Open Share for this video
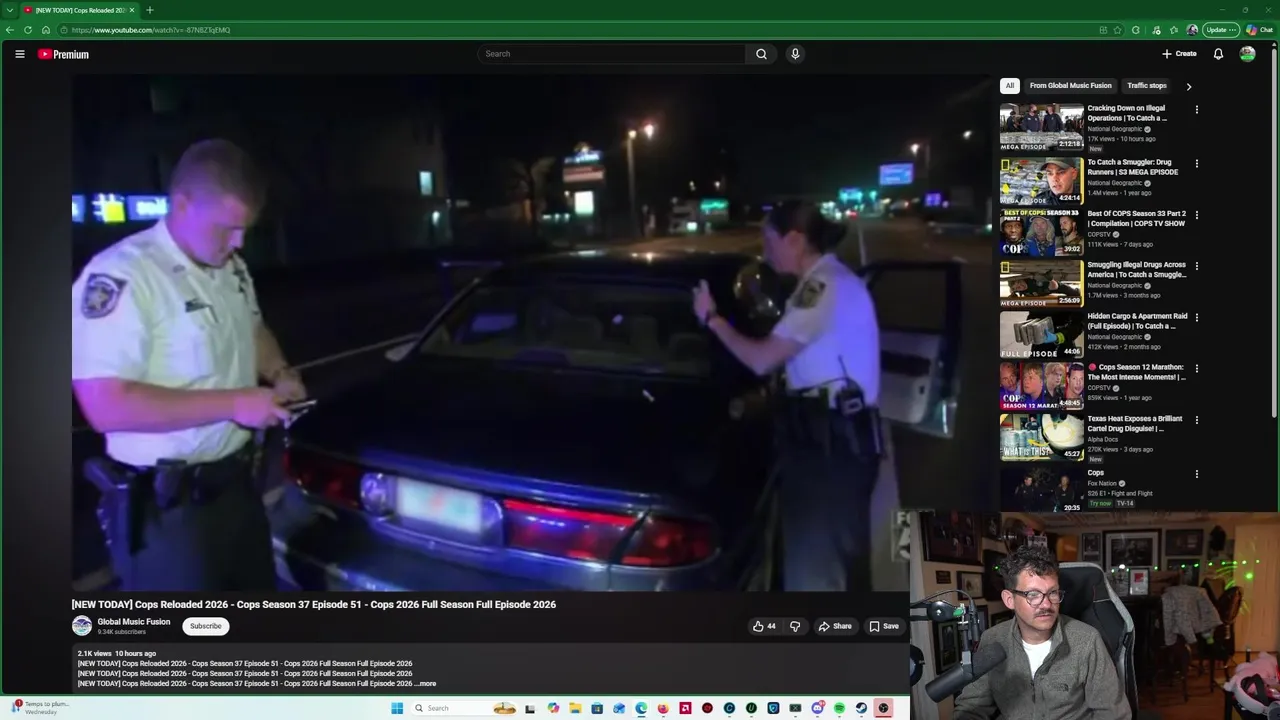 coord(835,626)
